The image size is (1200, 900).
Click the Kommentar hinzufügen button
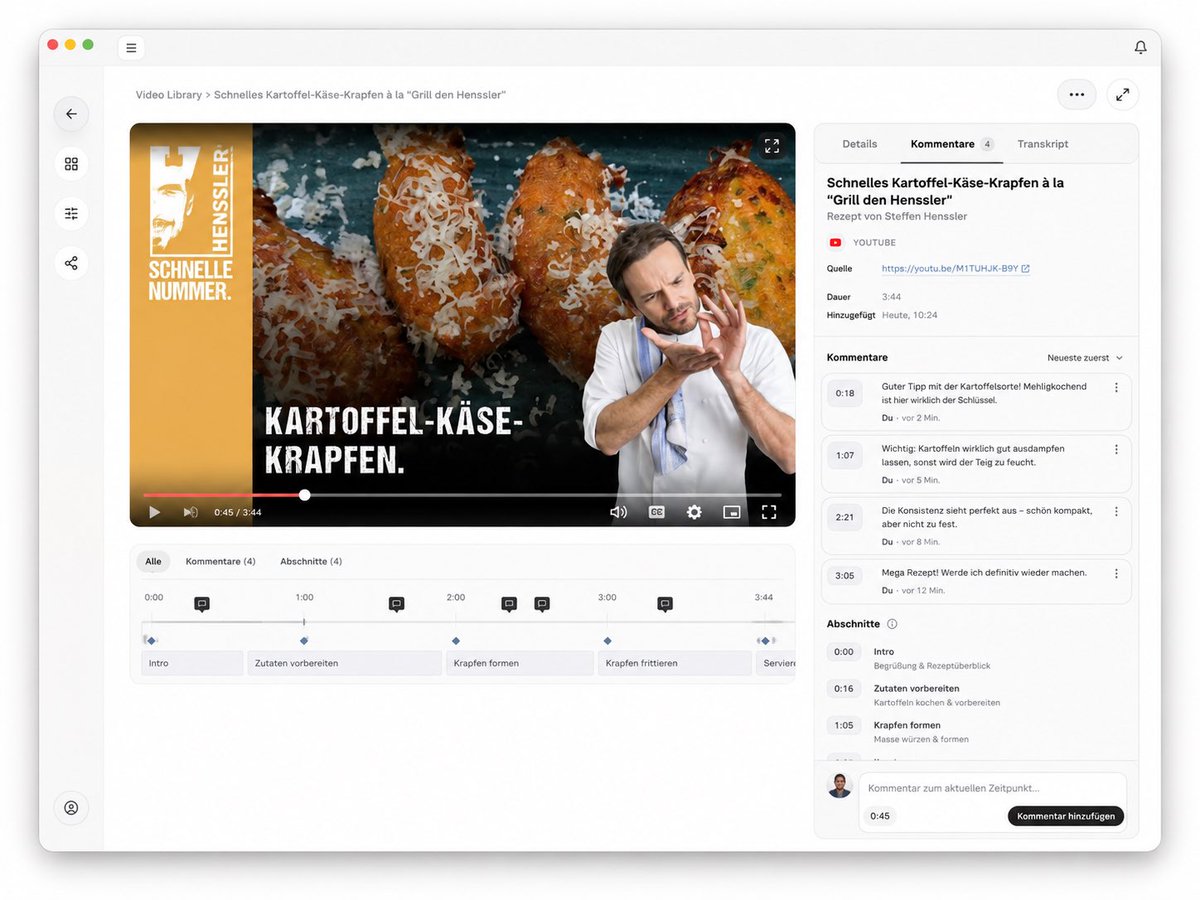pos(1066,816)
